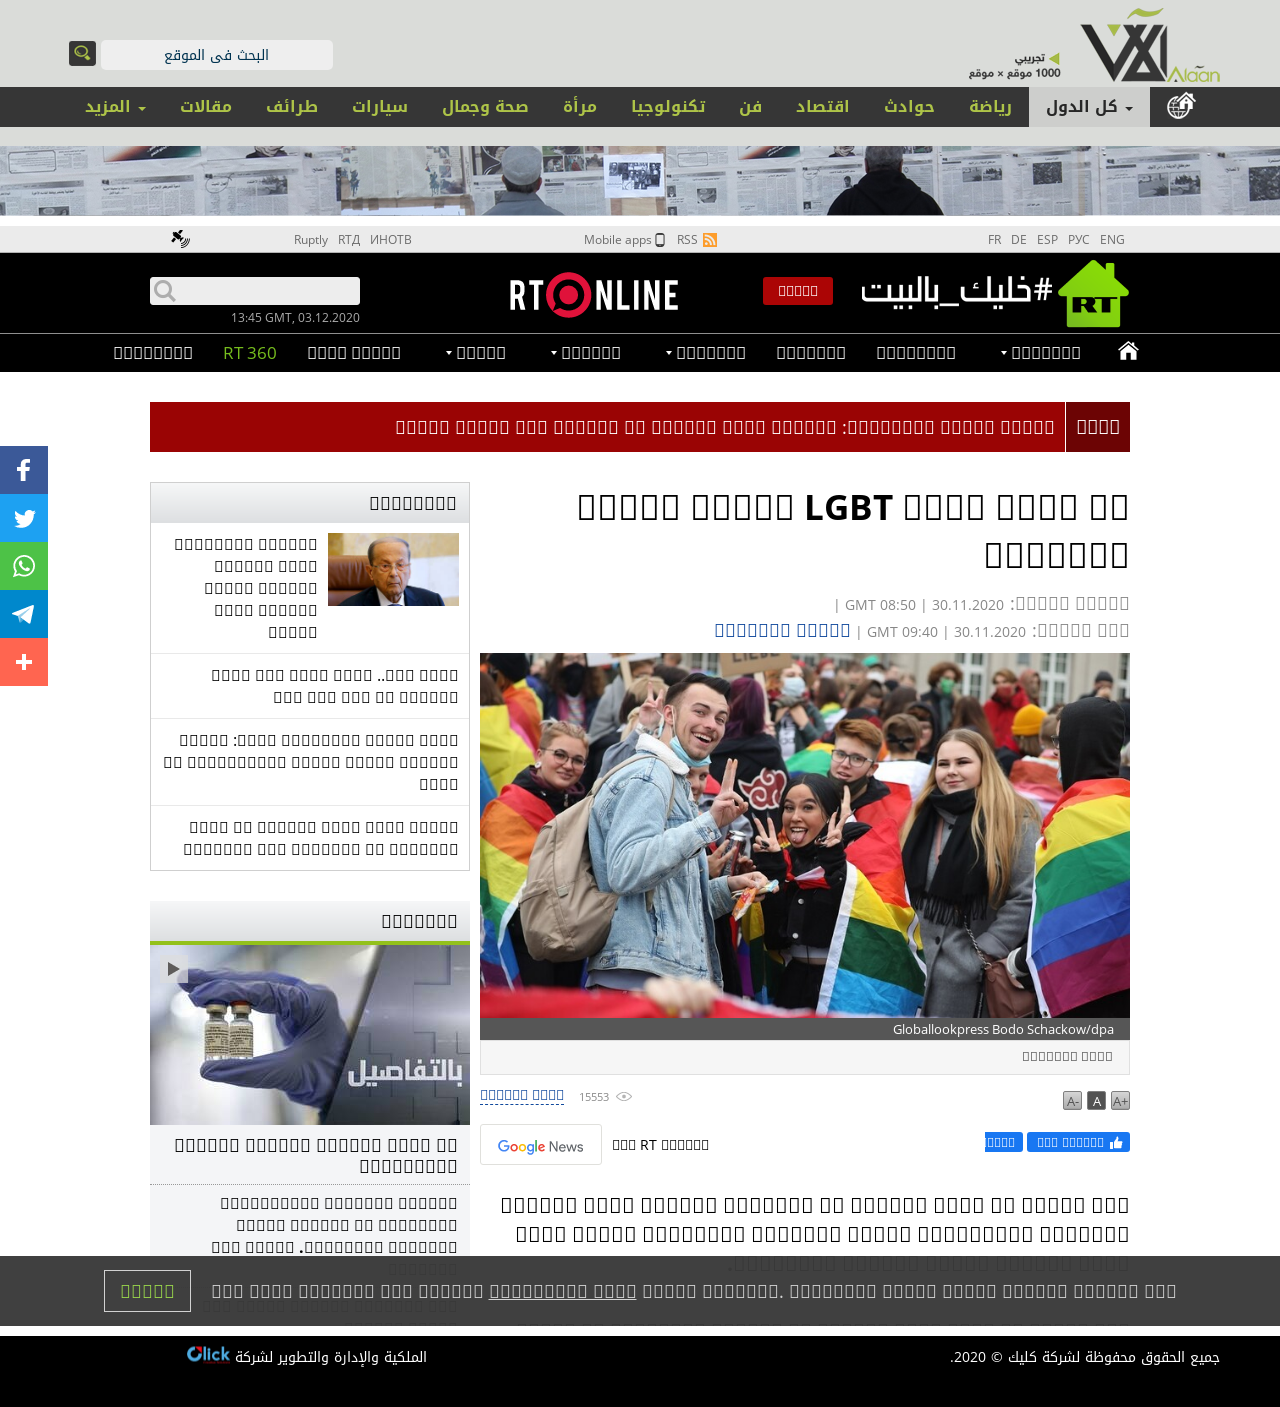Open the مرأة menu item
This screenshot has height=1407, width=1280.
[580, 107]
